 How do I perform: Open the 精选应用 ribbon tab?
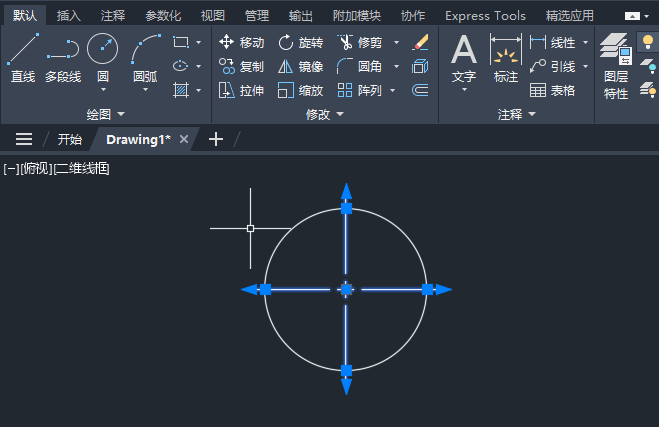[569, 16]
